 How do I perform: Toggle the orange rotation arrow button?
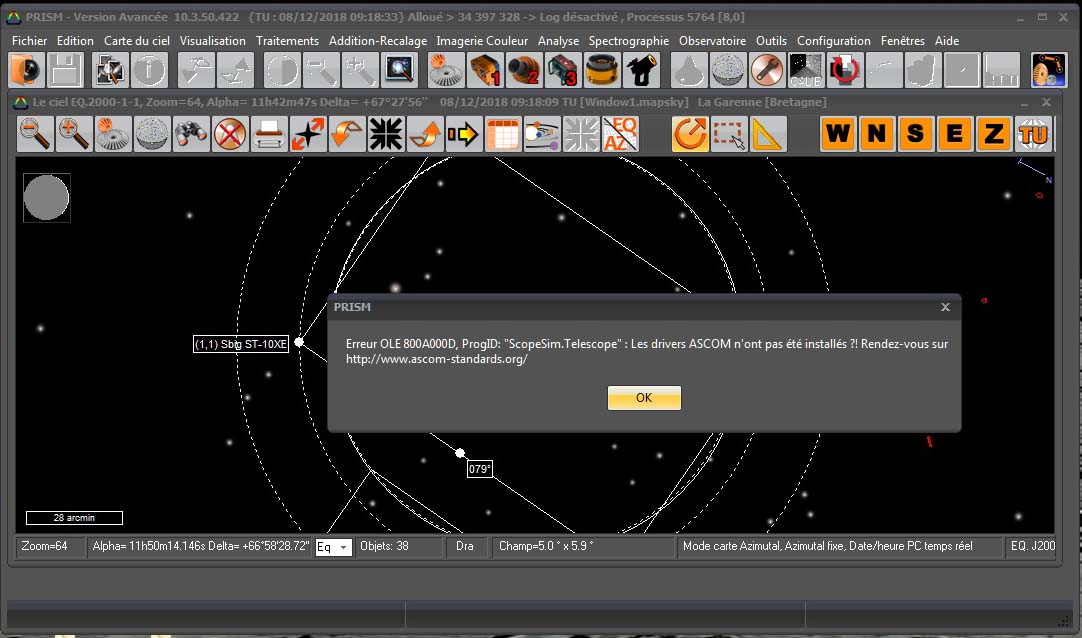click(x=690, y=134)
